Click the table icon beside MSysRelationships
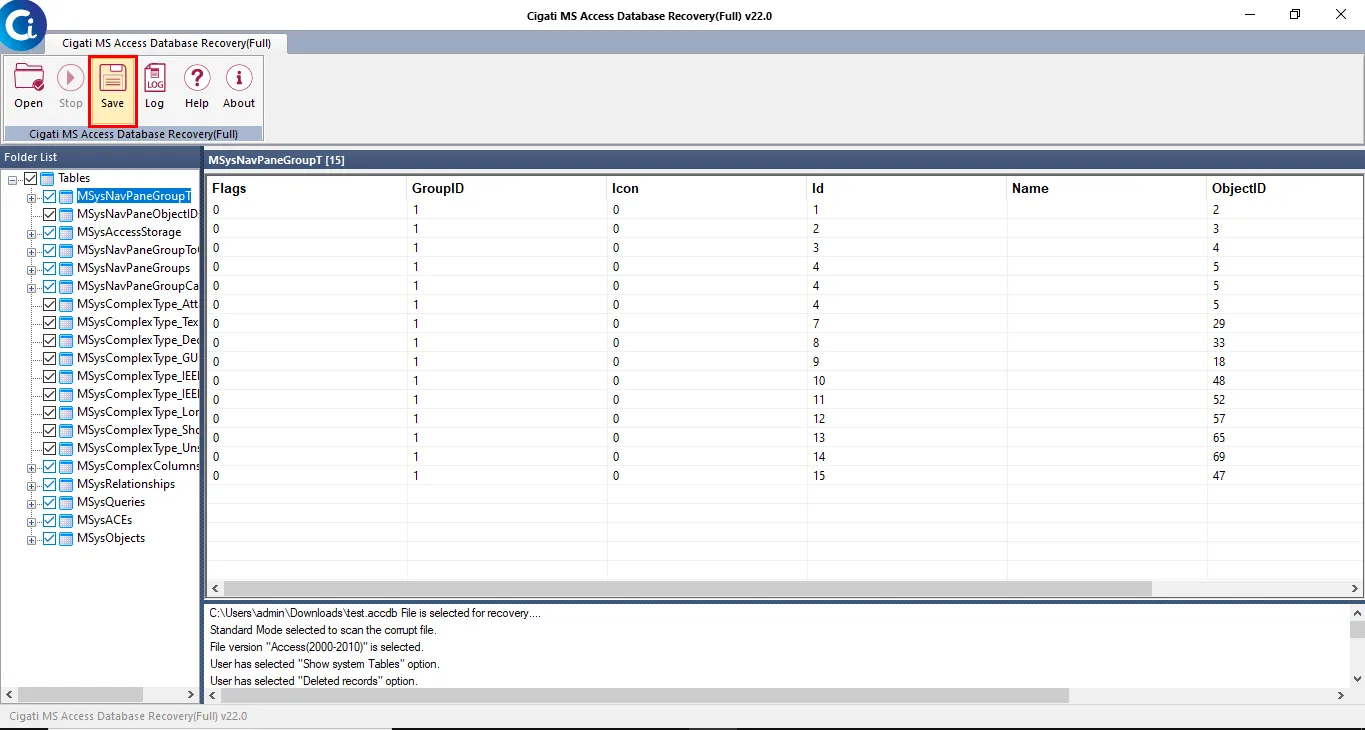The height and width of the screenshot is (730, 1365). [x=66, y=484]
